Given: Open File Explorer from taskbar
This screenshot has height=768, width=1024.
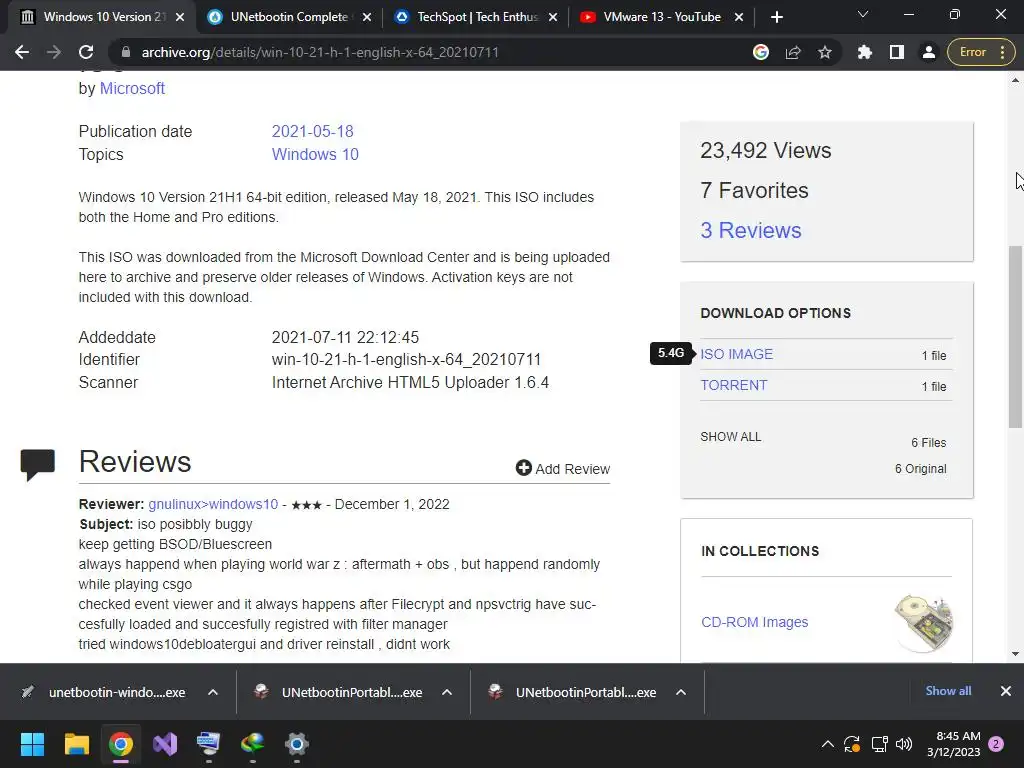Looking at the screenshot, I should 76,744.
